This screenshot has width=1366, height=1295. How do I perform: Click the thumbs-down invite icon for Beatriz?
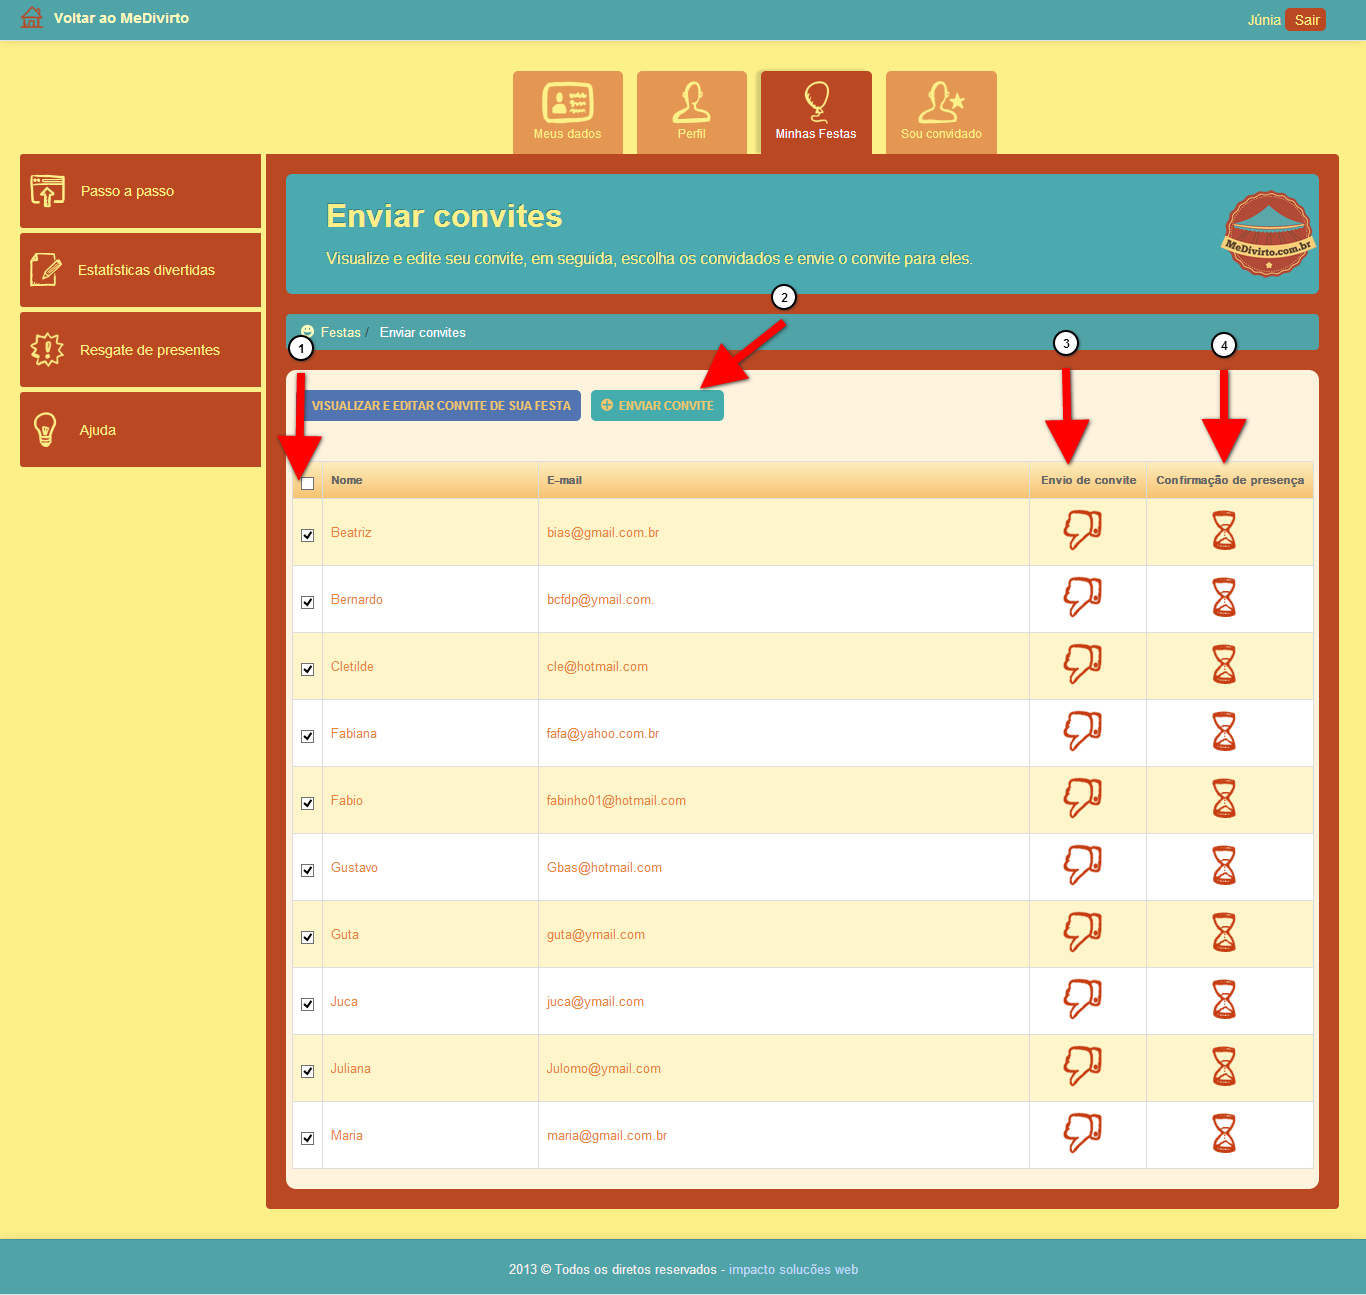click(x=1082, y=530)
